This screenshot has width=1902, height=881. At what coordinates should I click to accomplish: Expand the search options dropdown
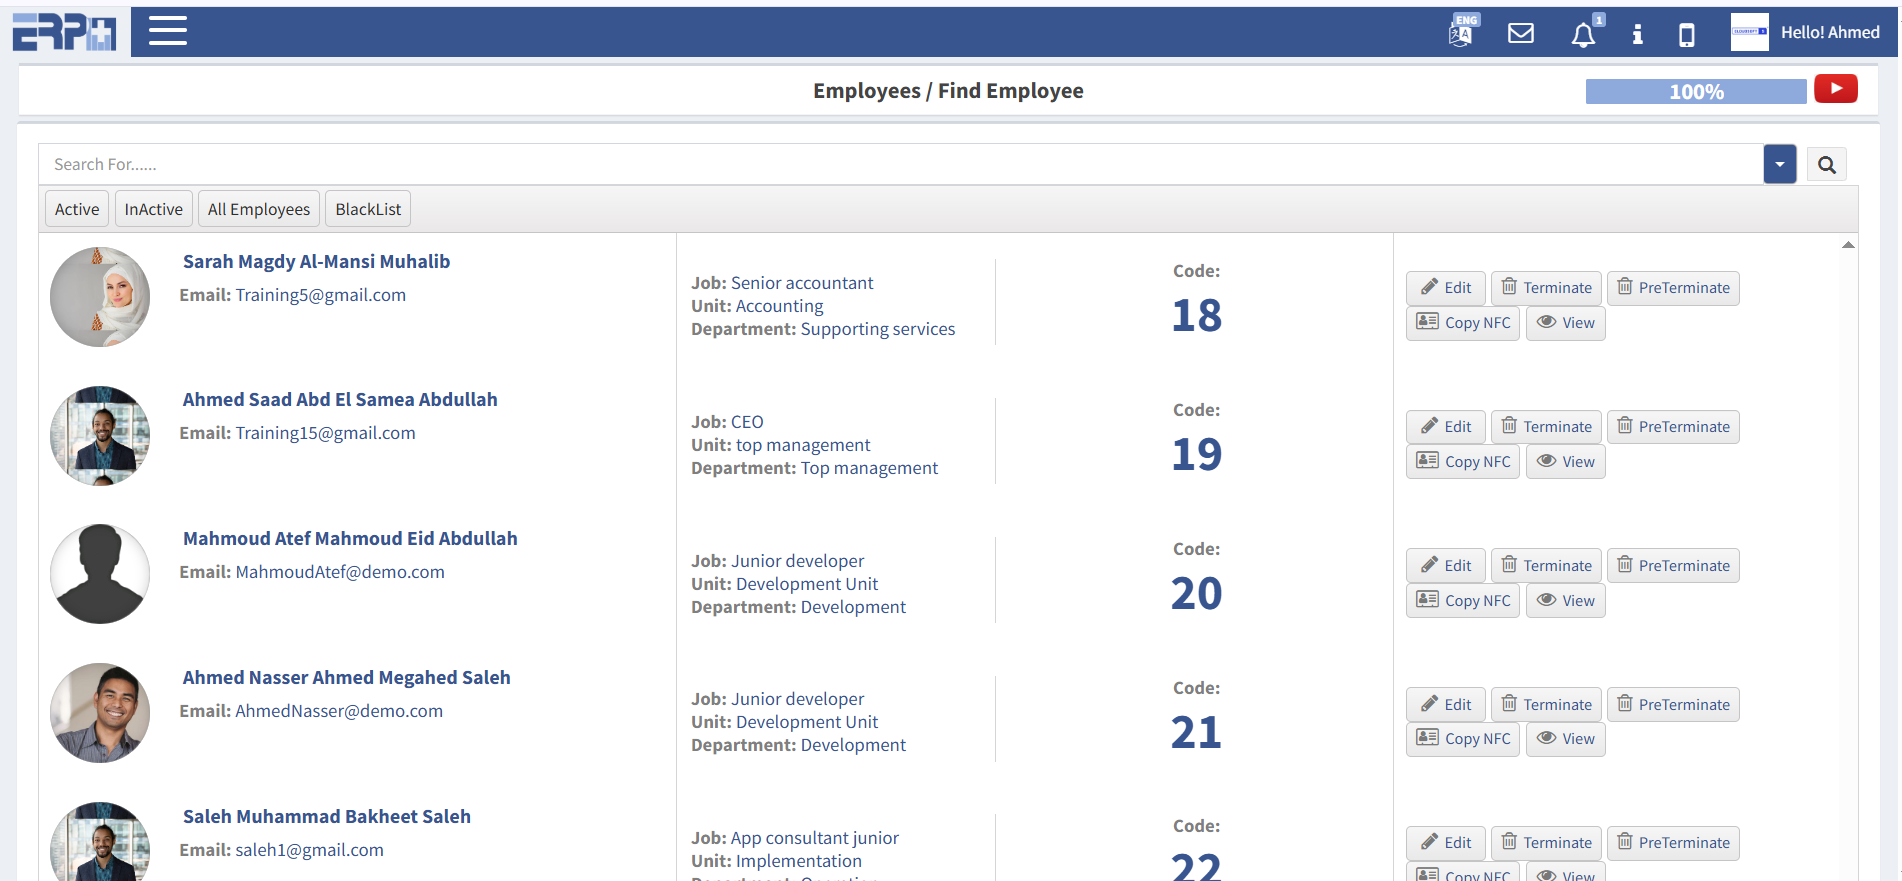tap(1779, 165)
